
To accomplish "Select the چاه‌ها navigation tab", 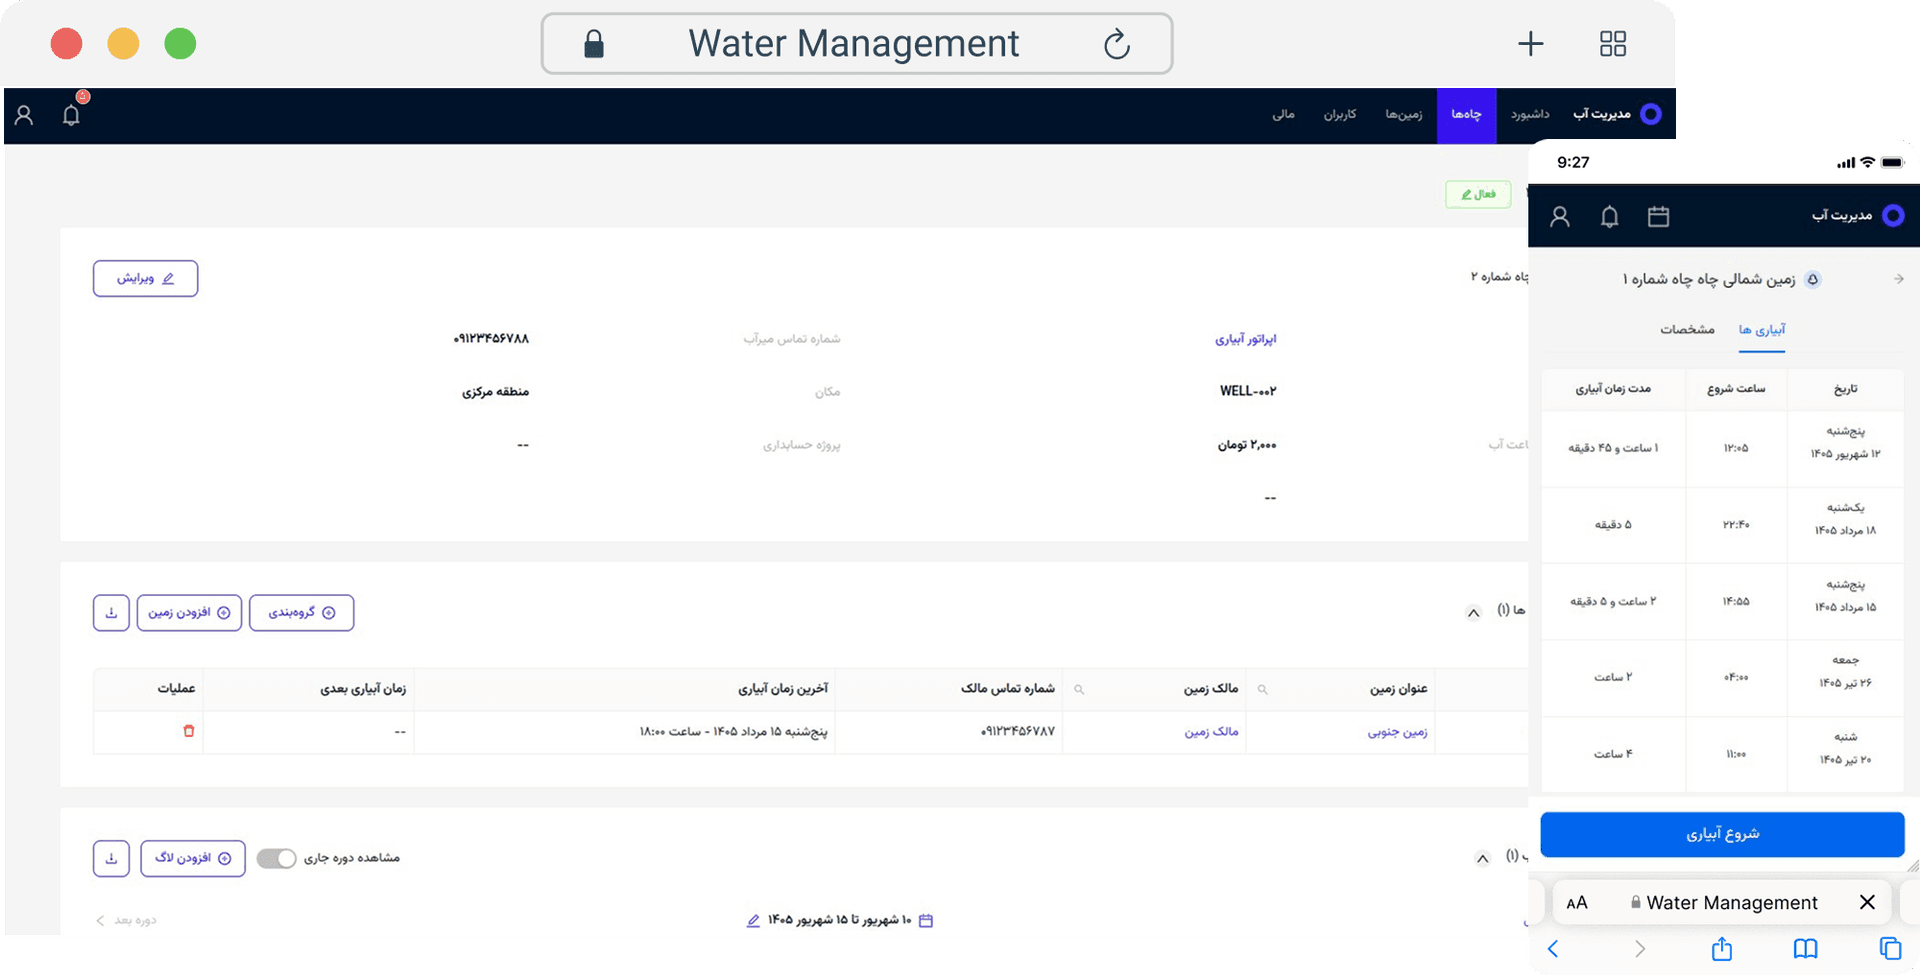I will [x=1466, y=115].
